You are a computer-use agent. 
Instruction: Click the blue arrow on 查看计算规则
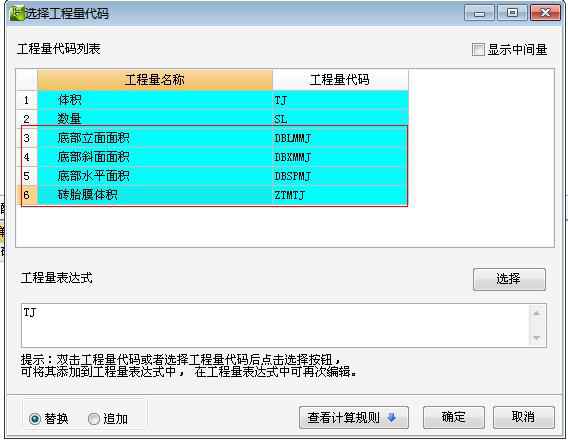click(392, 418)
